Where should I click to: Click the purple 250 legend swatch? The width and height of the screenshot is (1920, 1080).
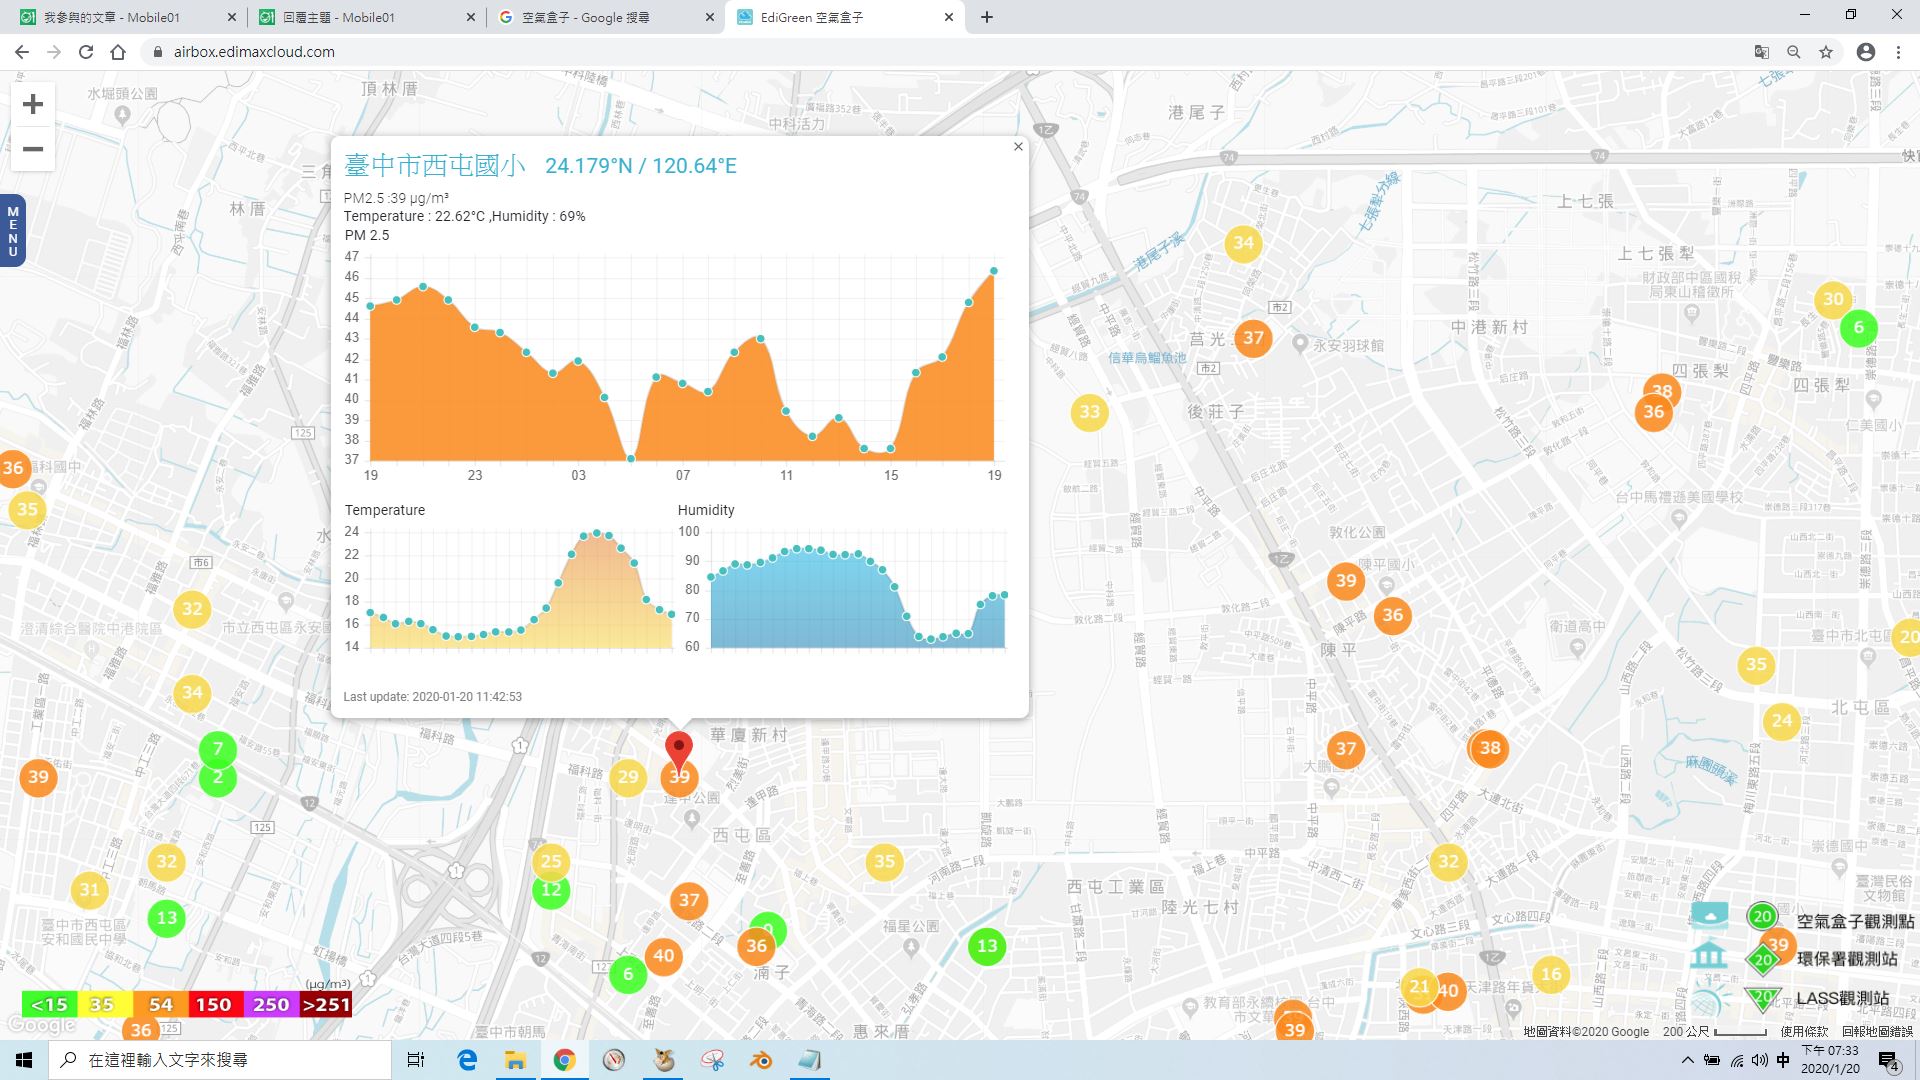[x=271, y=1005]
